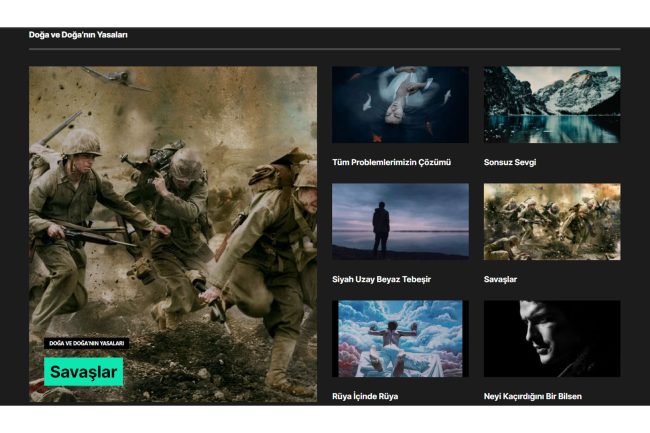Open the Tüm Problemlerimizin Çözümü article title
650x433 pixels.
tap(391, 162)
